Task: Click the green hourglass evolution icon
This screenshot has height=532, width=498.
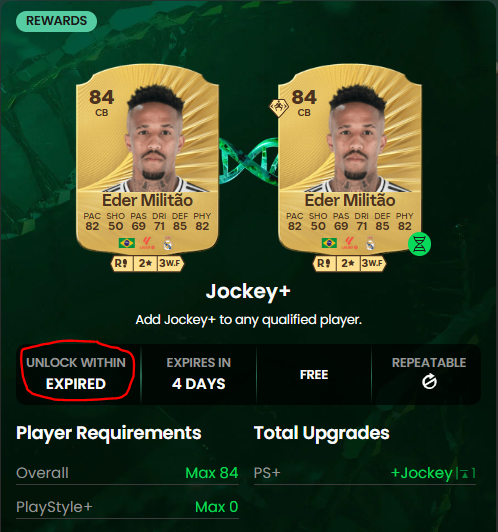Action: point(419,244)
